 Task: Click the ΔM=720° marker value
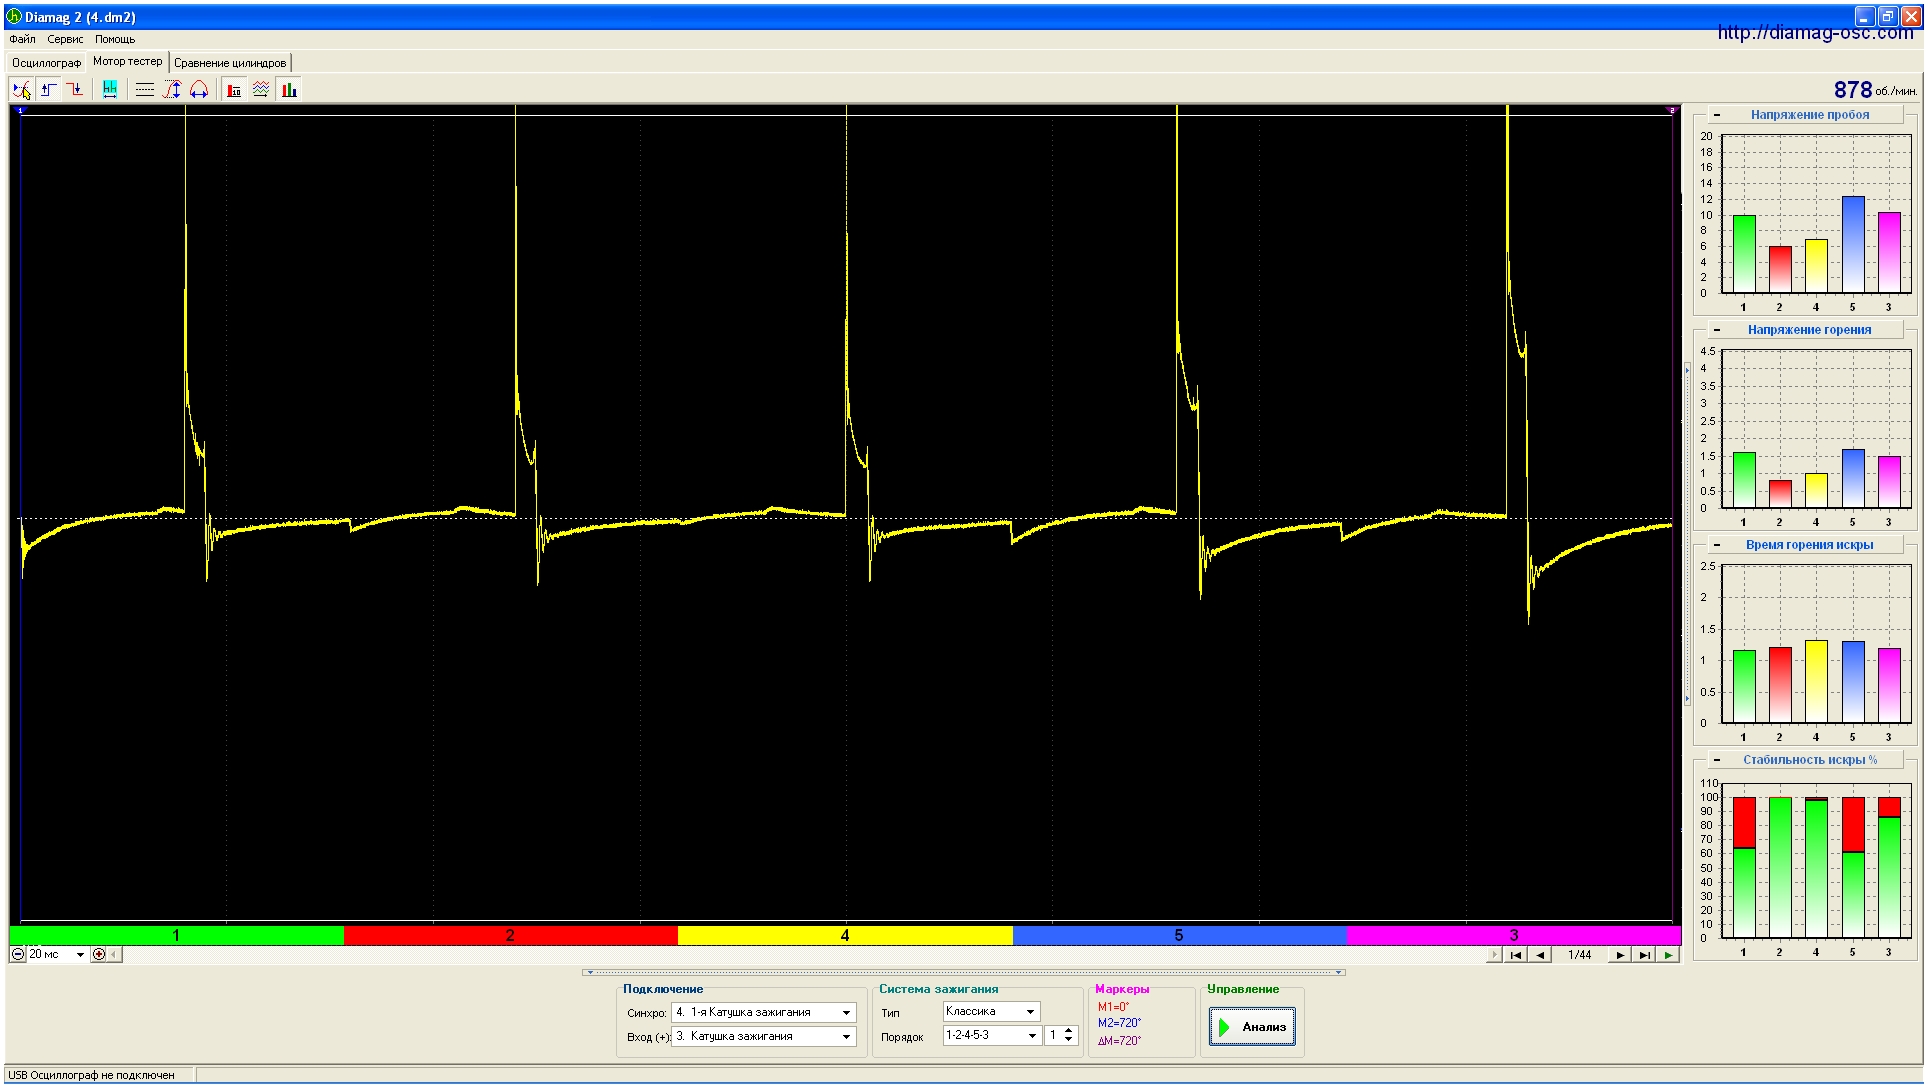1119,1041
